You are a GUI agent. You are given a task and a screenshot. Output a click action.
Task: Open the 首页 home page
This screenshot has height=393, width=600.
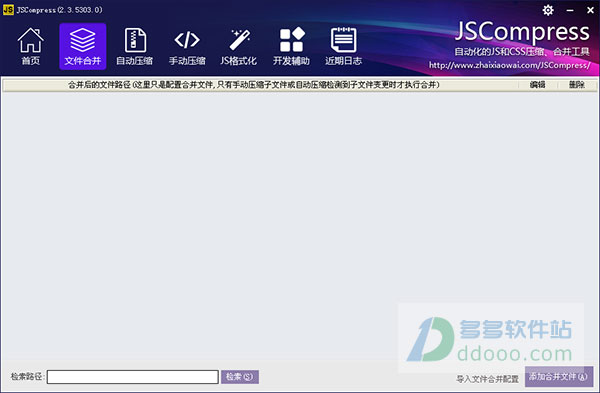tap(31, 46)
